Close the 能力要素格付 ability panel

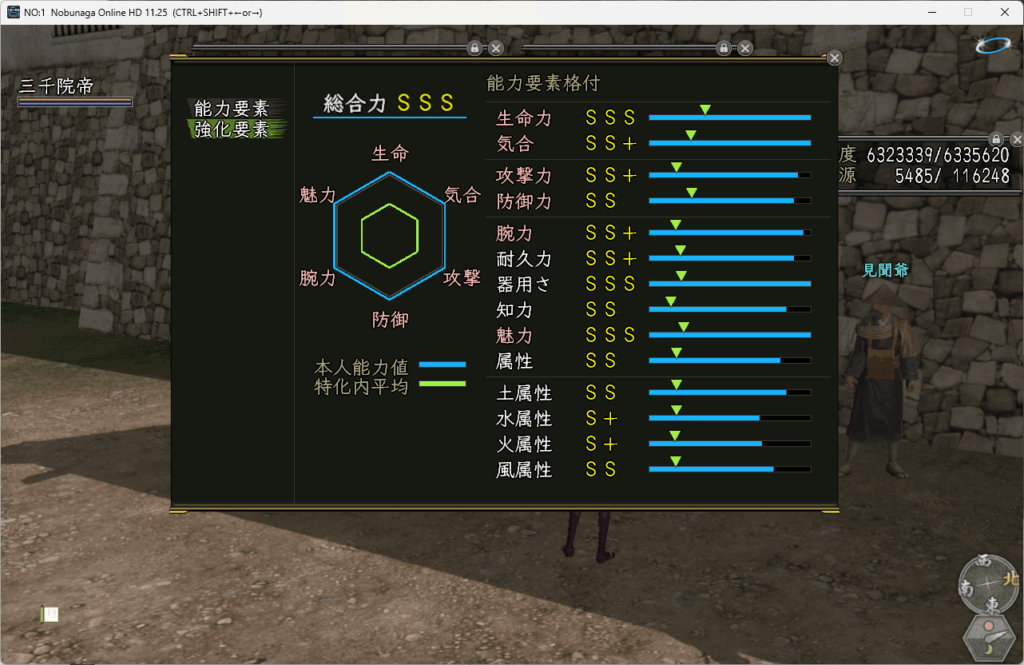(x=835, y=58)
